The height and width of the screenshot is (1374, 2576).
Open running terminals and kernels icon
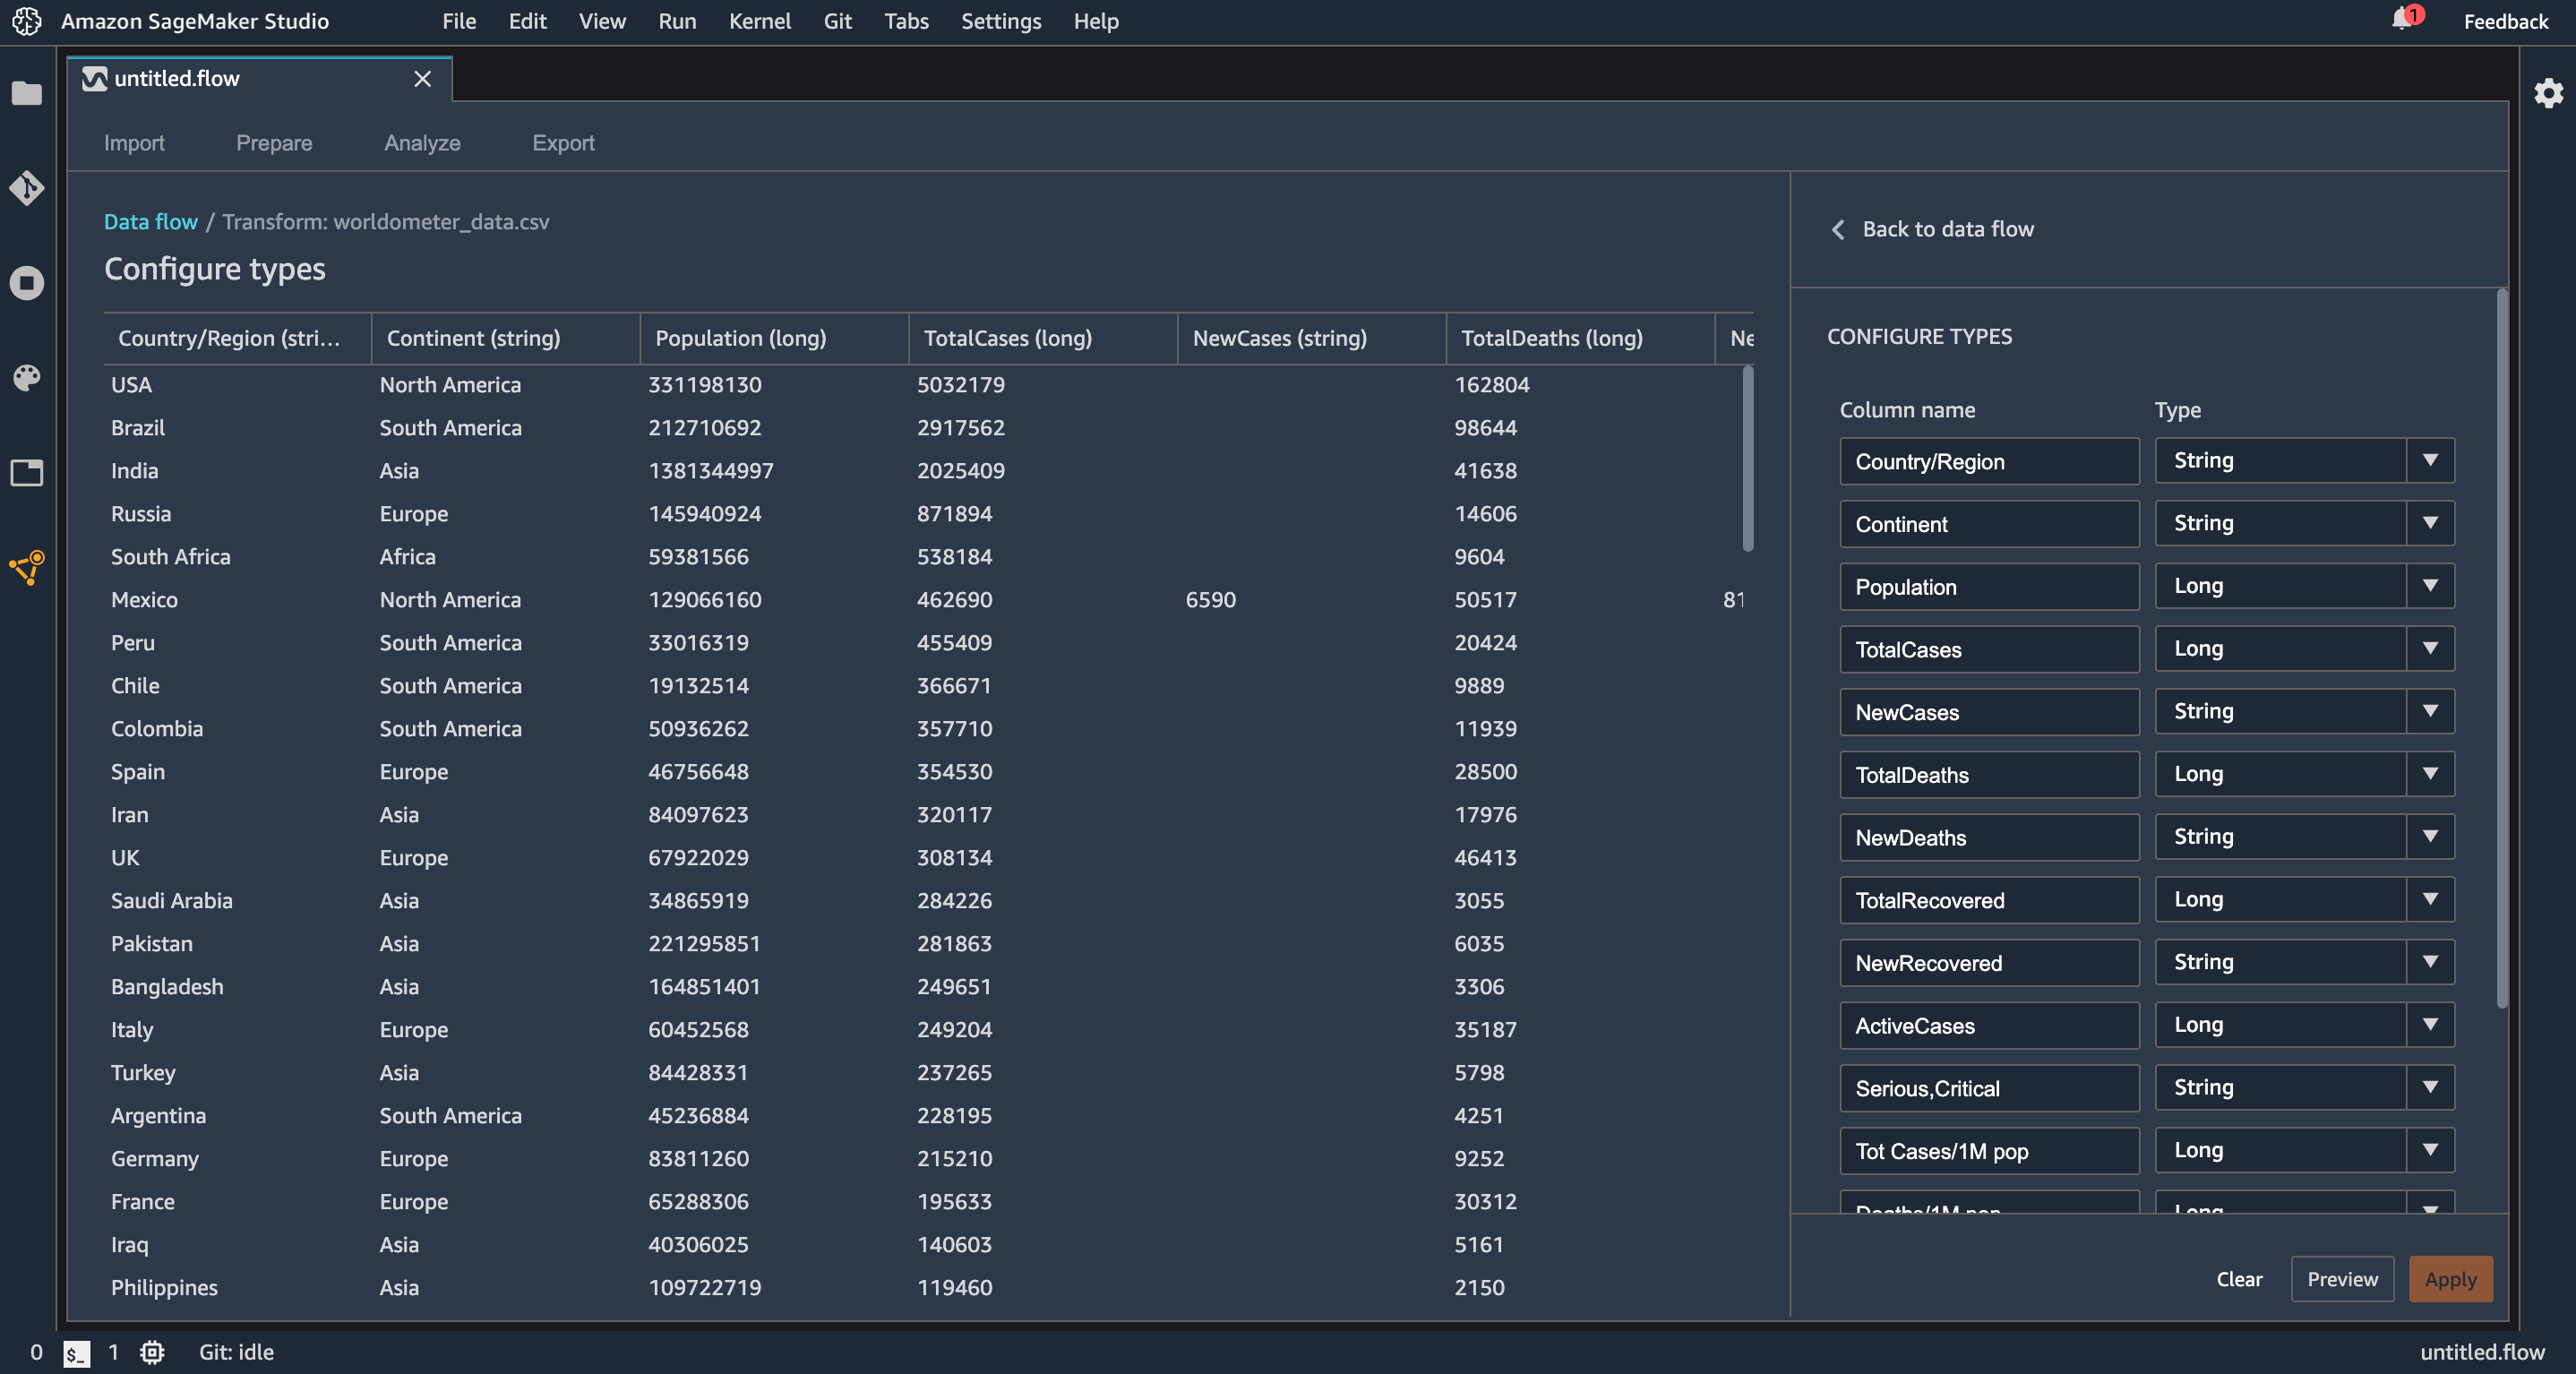coord(27,283)
